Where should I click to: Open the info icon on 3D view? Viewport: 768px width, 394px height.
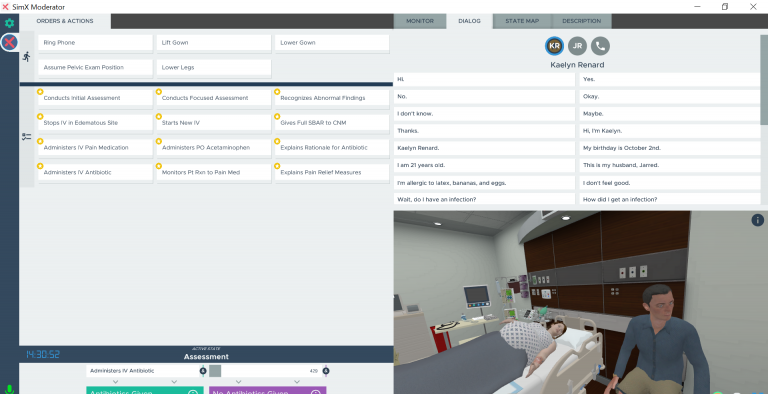click(x=757, y=220)
